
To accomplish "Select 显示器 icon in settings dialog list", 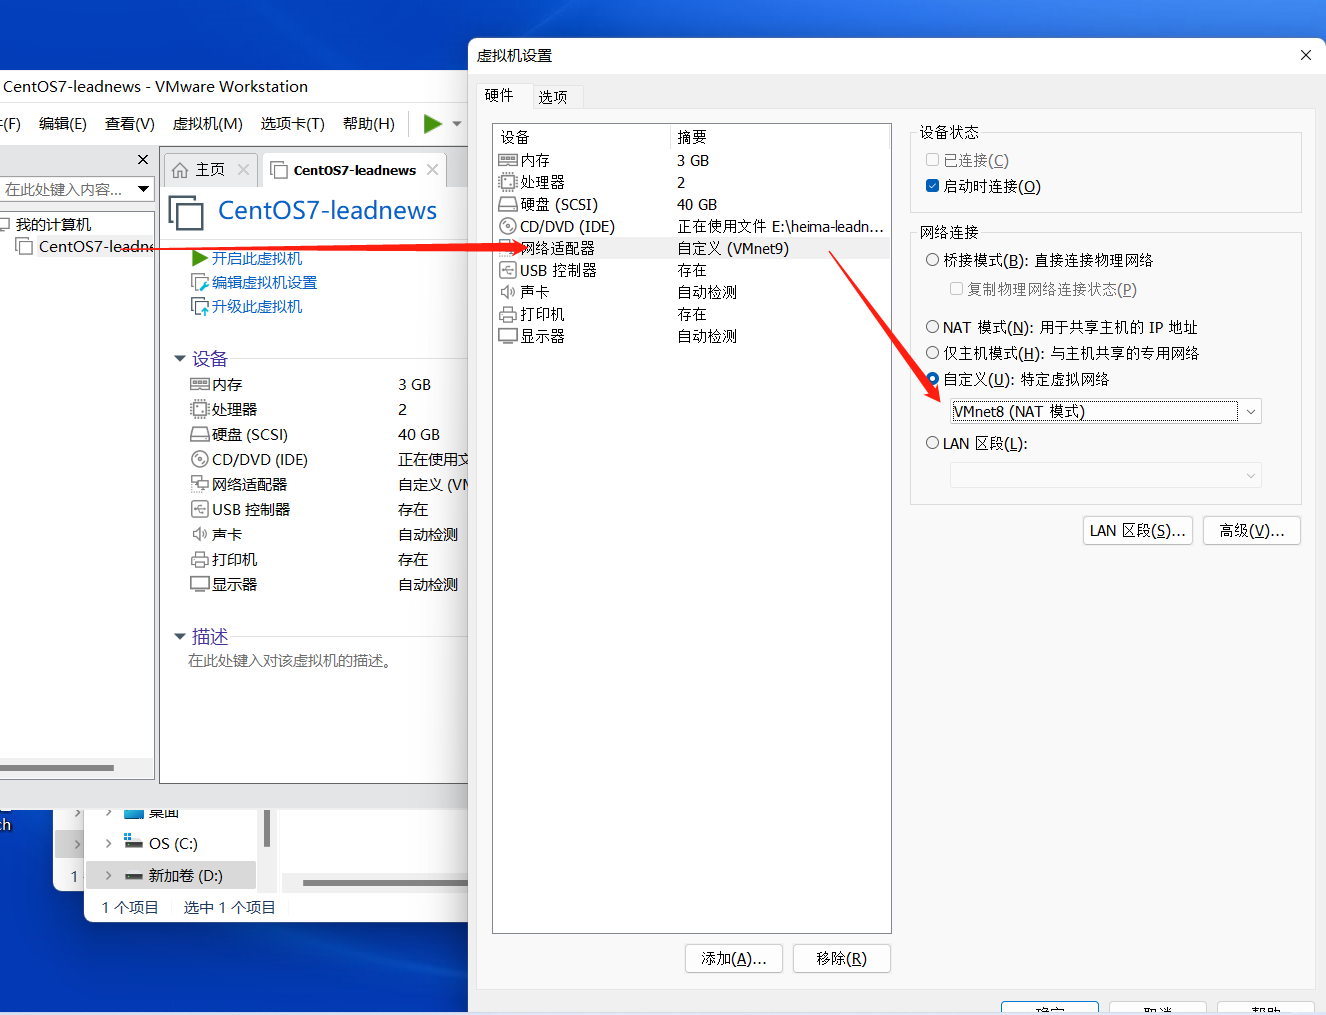I will tap(508, 336).
